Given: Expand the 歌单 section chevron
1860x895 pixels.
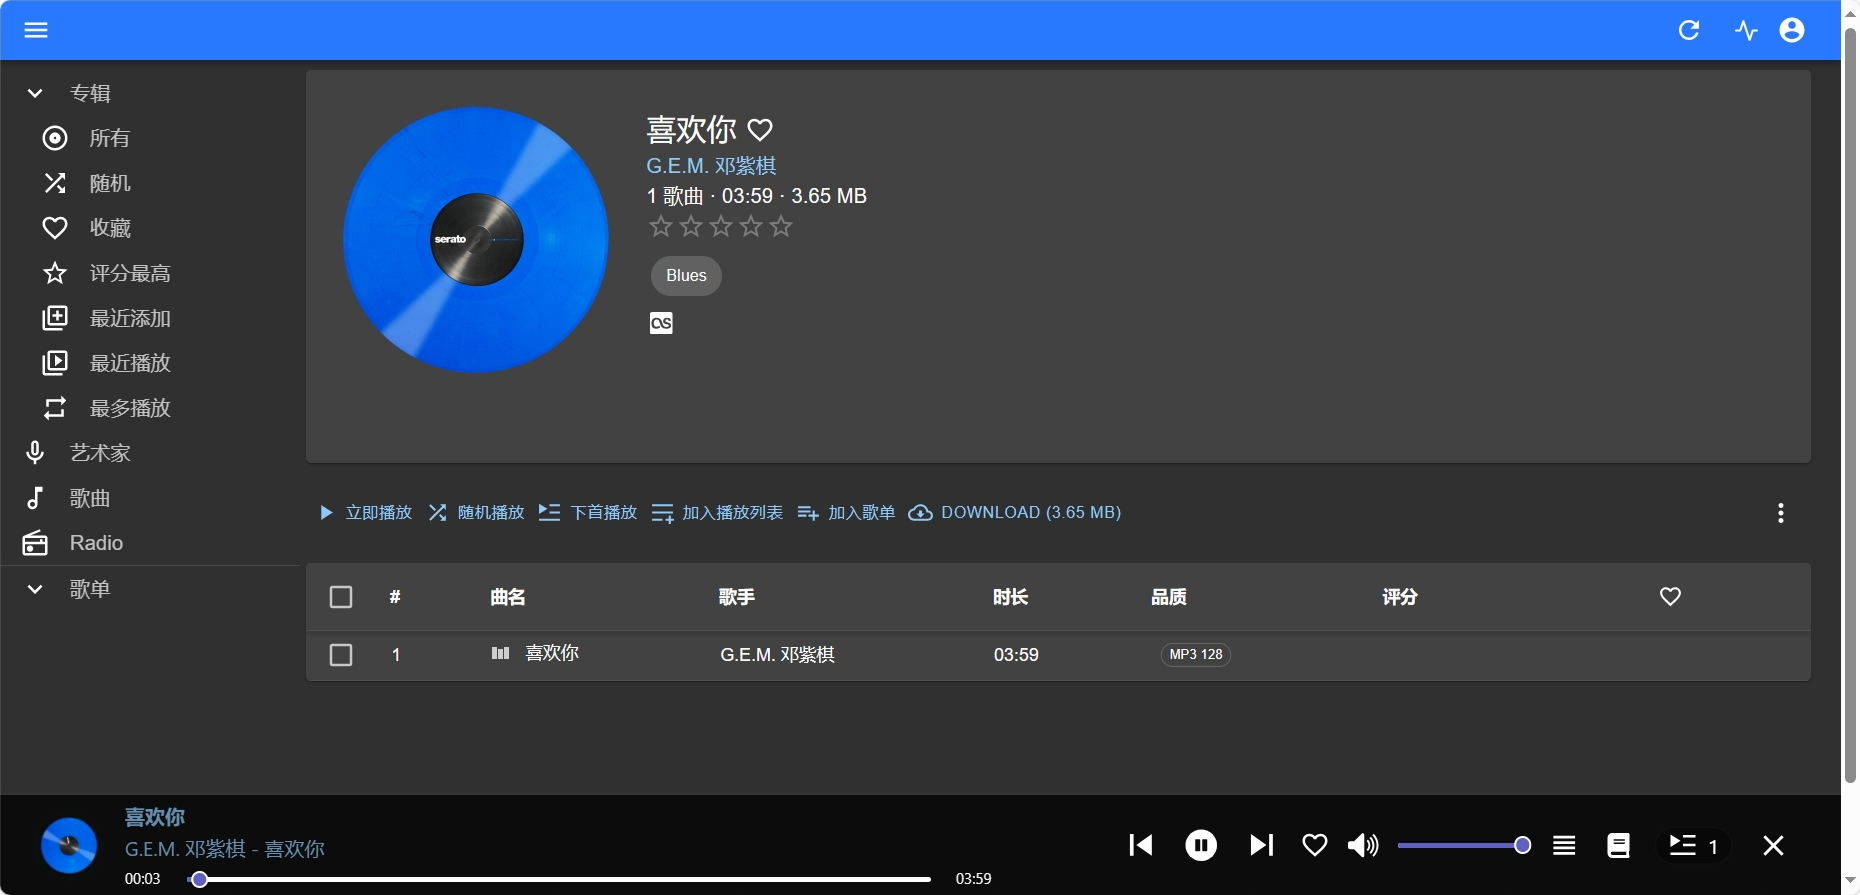Looking at the screenshot, I should point(35,589).
